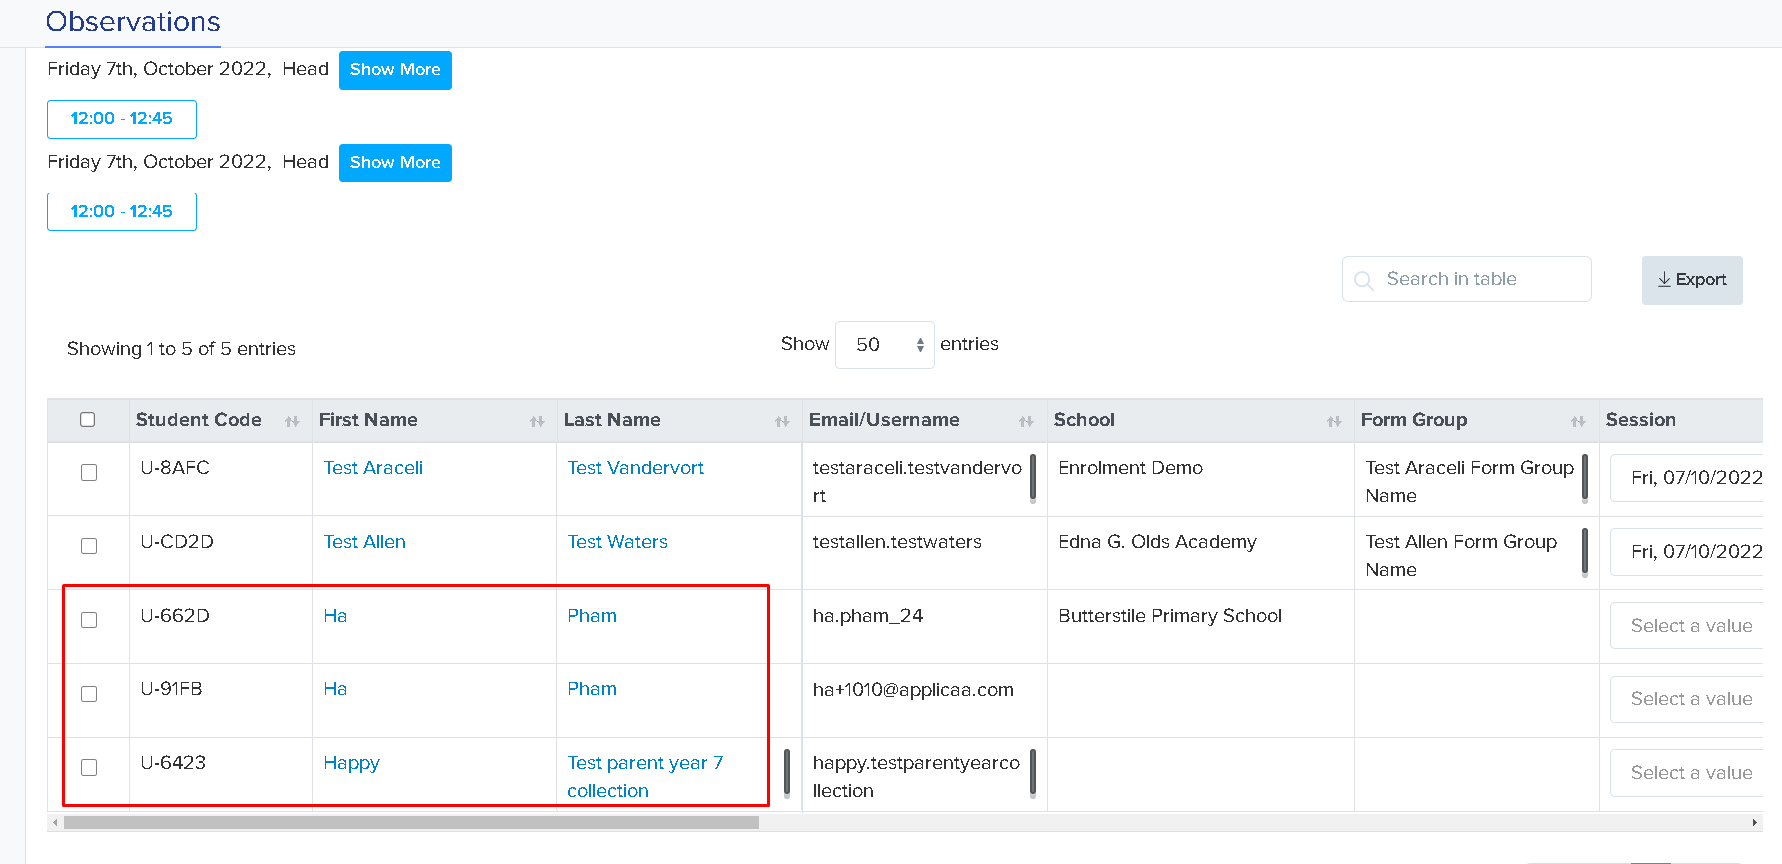Sort table by Student Code column icon
This screenshot has width=1782, height=864.
click(x=292, y=422)
